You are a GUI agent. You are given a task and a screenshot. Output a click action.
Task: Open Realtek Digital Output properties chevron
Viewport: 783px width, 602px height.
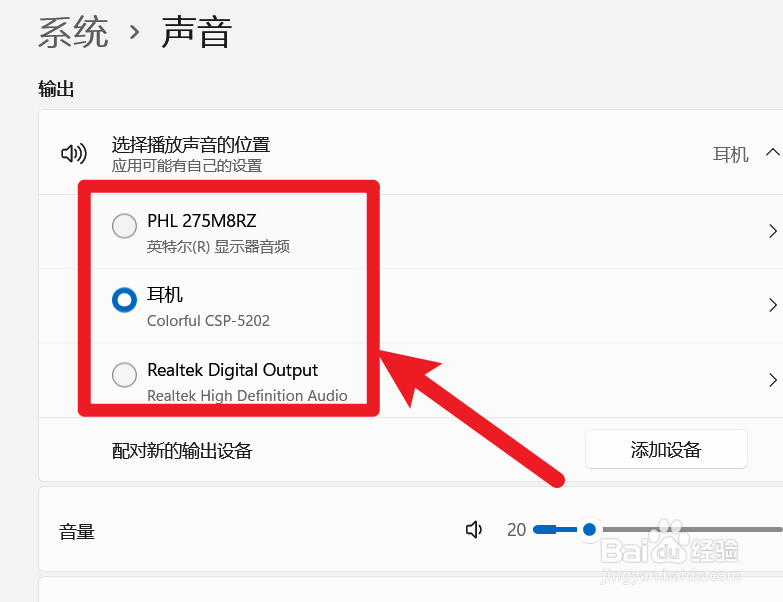point(773,380)
